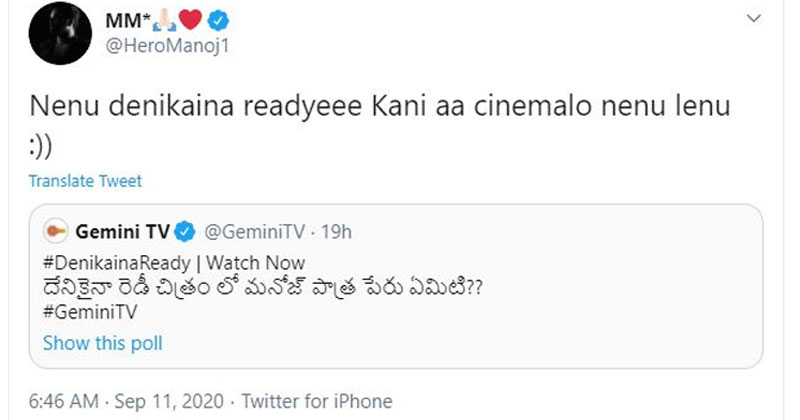Open the Twitter for iPhone source link
The width and height of the screenshot is (800, 420).
tap(320, 401)
